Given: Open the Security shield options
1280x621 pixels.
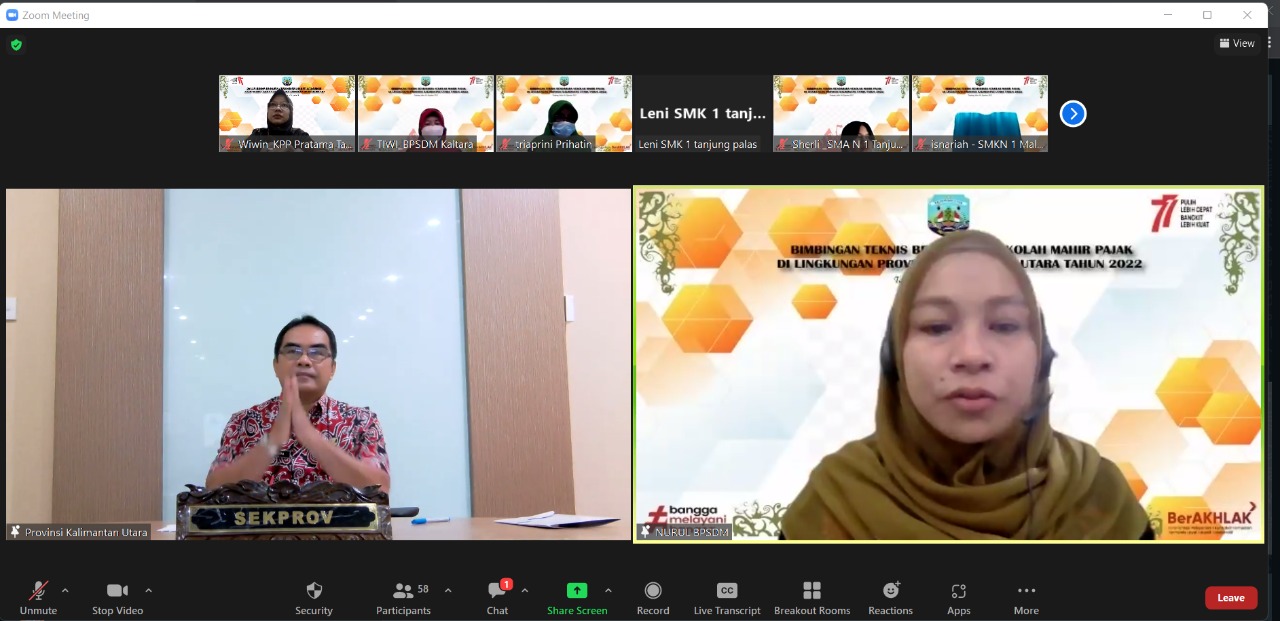Looking at the screenshot, I should click(x=314, y=597).
